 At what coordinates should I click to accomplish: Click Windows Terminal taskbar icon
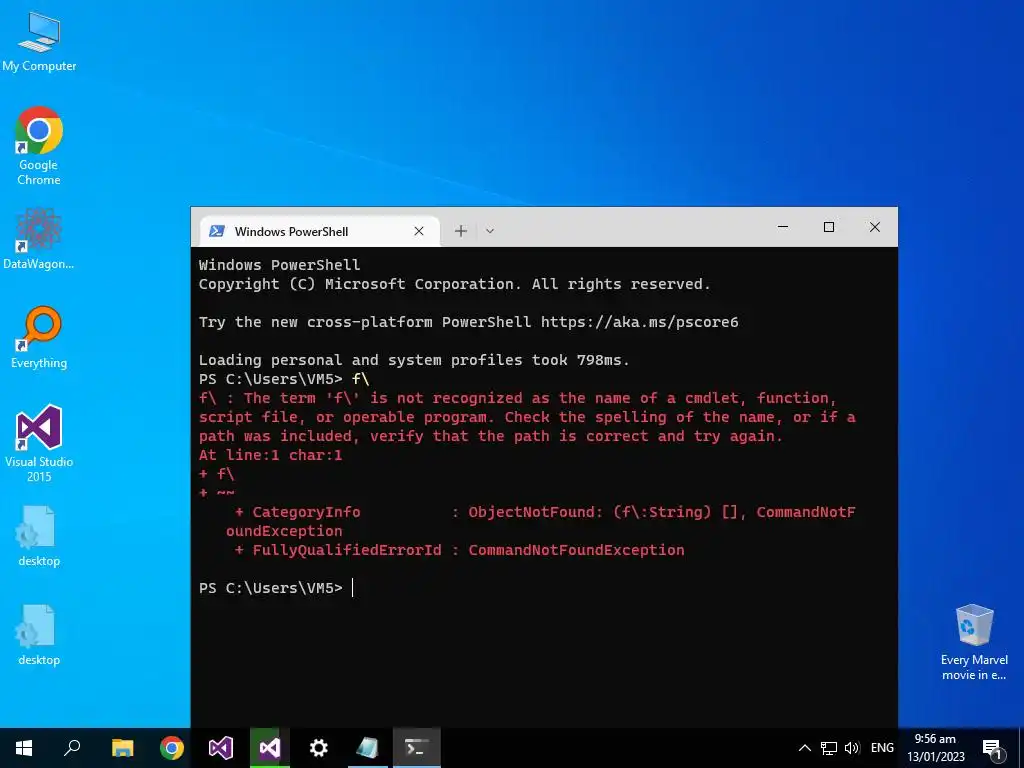click(x=416, y=748)
